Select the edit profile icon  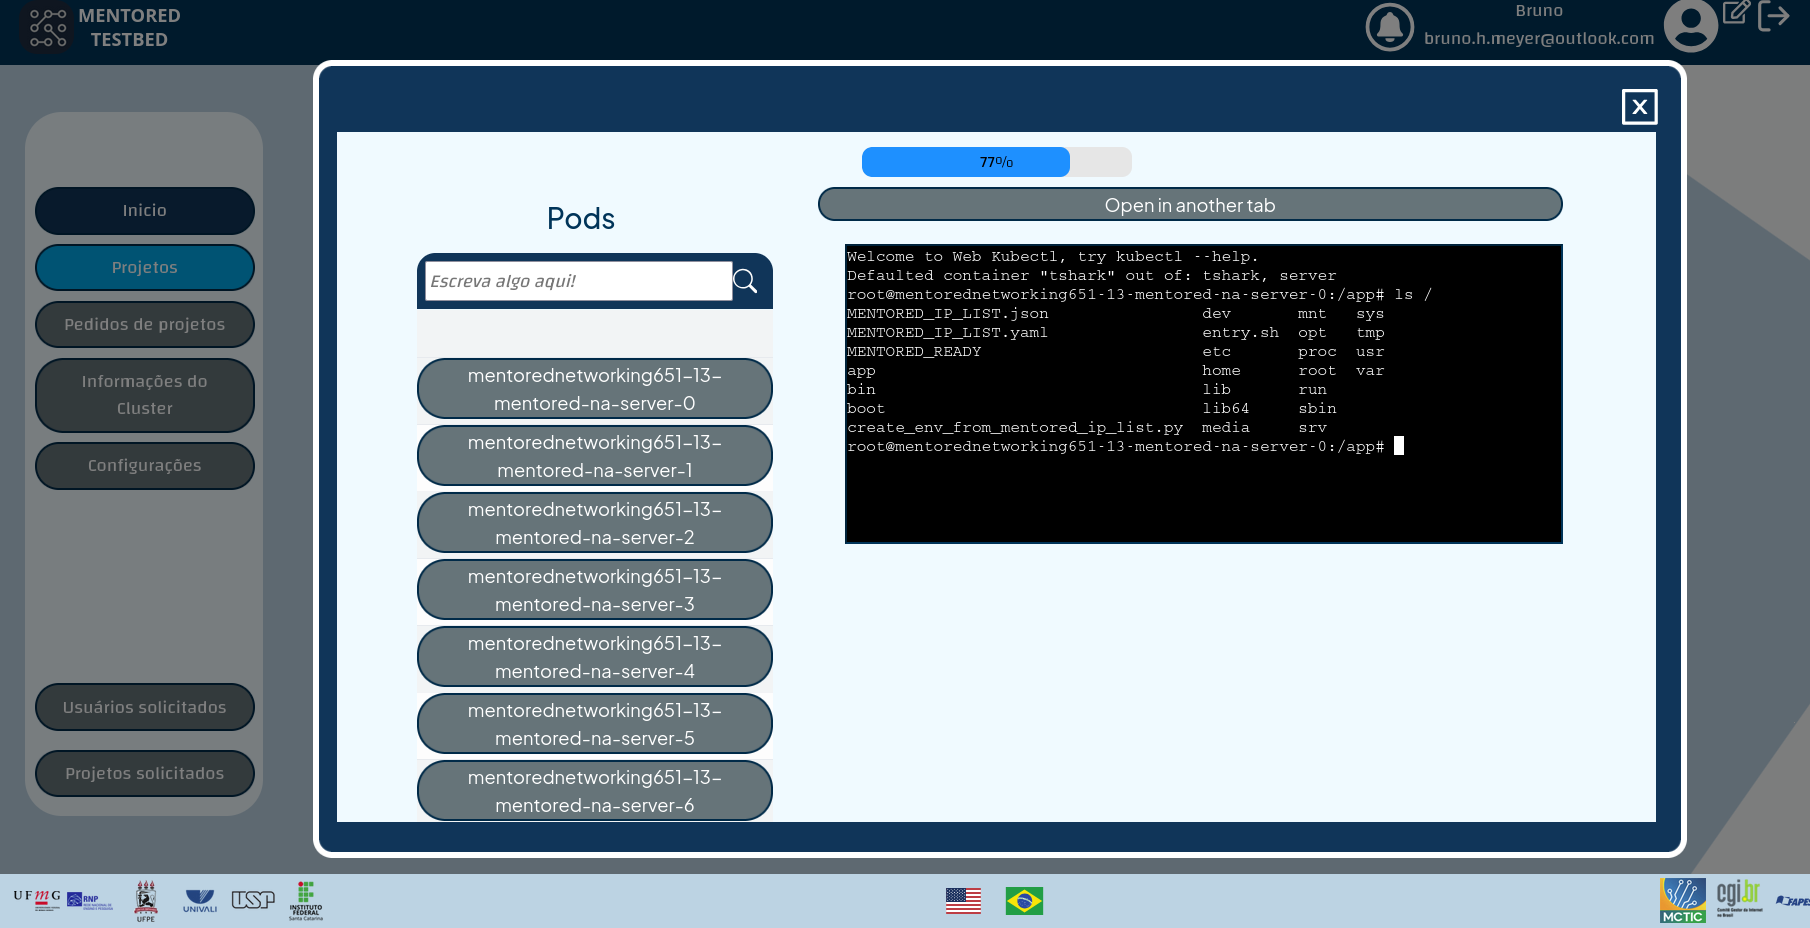pyautogui.click(x=1736, y=14)
